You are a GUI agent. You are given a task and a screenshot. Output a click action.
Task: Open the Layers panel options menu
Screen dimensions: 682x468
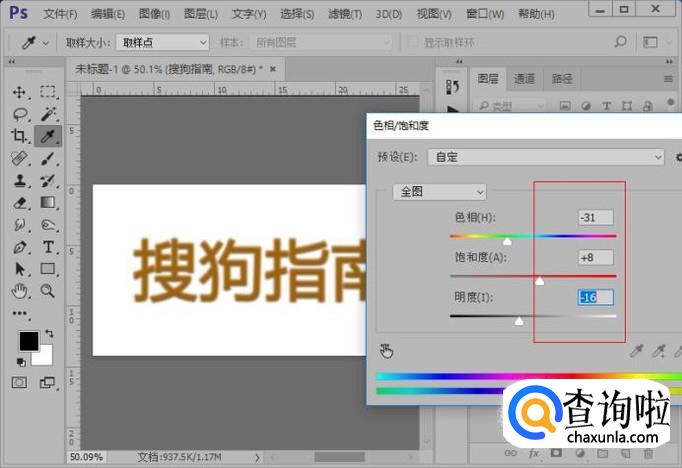coord(669,79)
